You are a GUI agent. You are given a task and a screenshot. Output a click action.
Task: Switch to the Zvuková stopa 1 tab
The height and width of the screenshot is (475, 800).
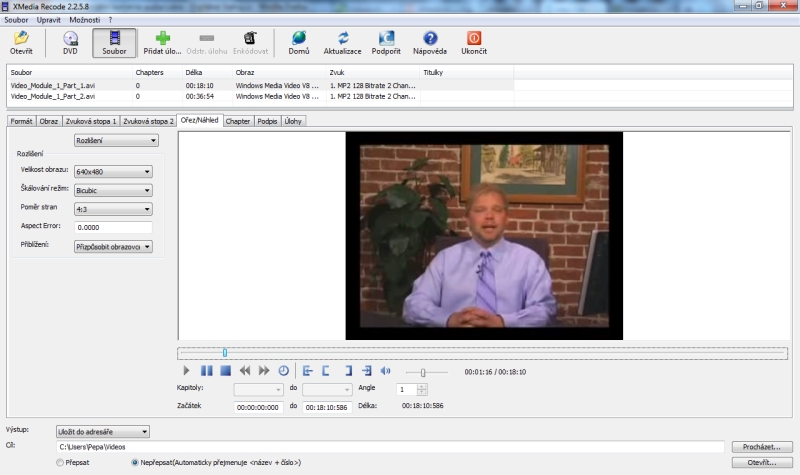pyautogui.click(x=91, y=121)
